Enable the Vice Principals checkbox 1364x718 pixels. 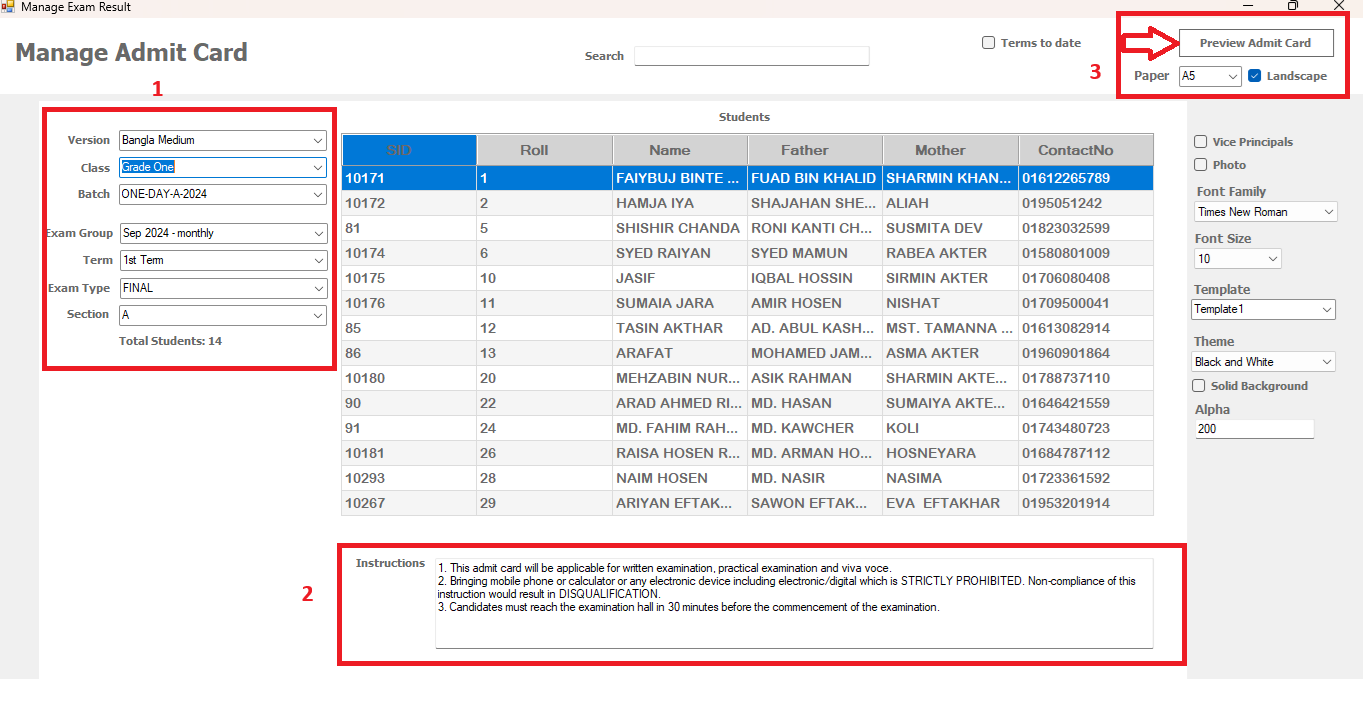pos(1201,142)
